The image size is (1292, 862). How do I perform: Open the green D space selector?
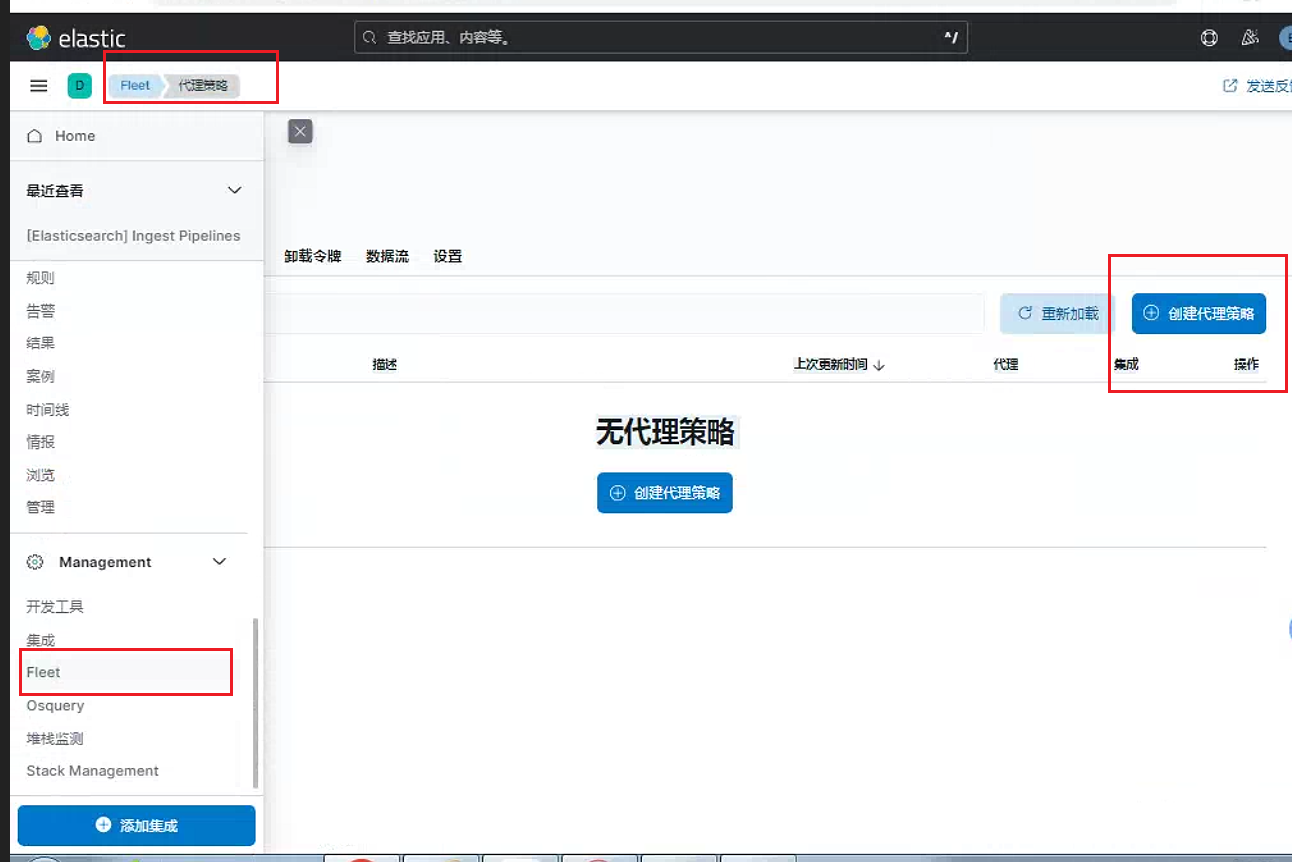80,86
